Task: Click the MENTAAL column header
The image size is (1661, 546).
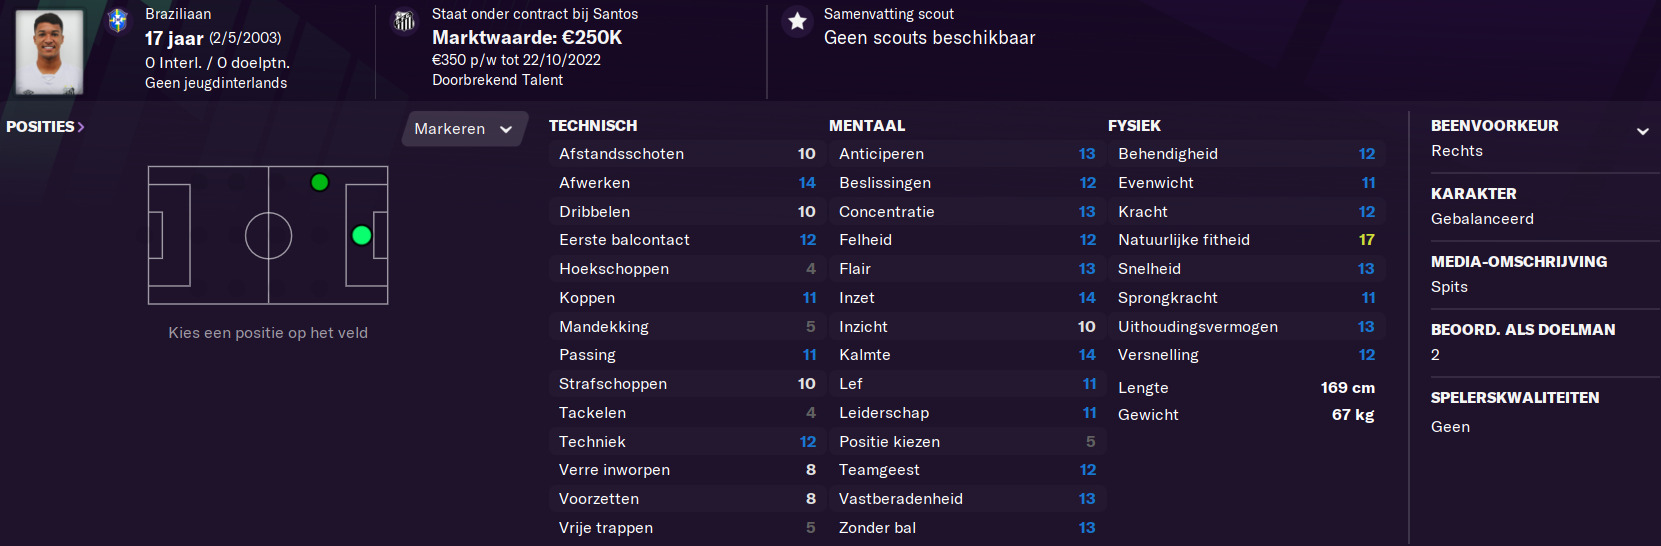Action: (867, 125)
